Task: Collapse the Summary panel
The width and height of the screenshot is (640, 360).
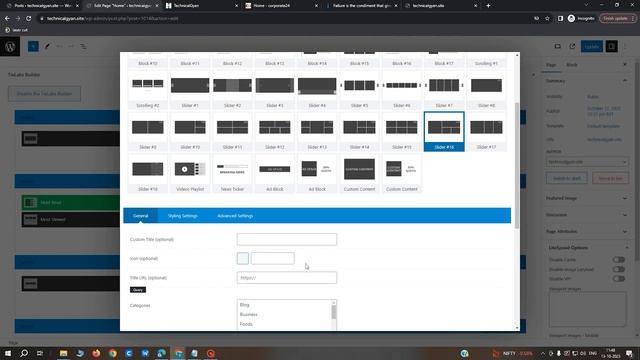Action: (x=587, y=81)
